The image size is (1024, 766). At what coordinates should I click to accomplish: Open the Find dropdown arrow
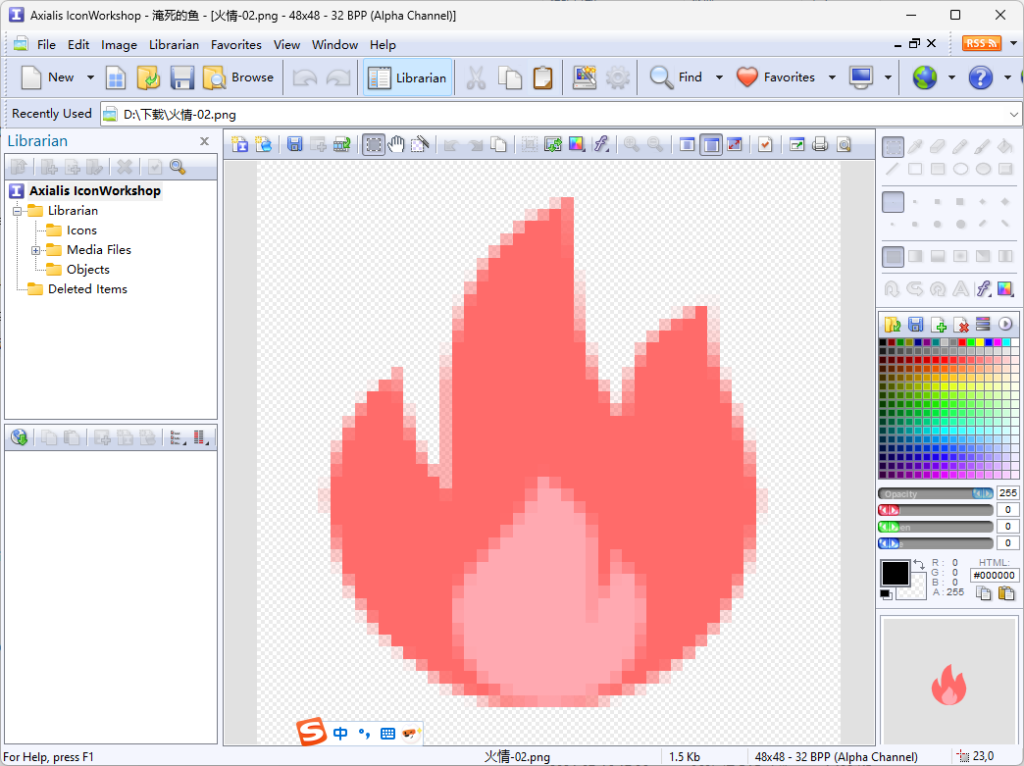pos(719,78)
